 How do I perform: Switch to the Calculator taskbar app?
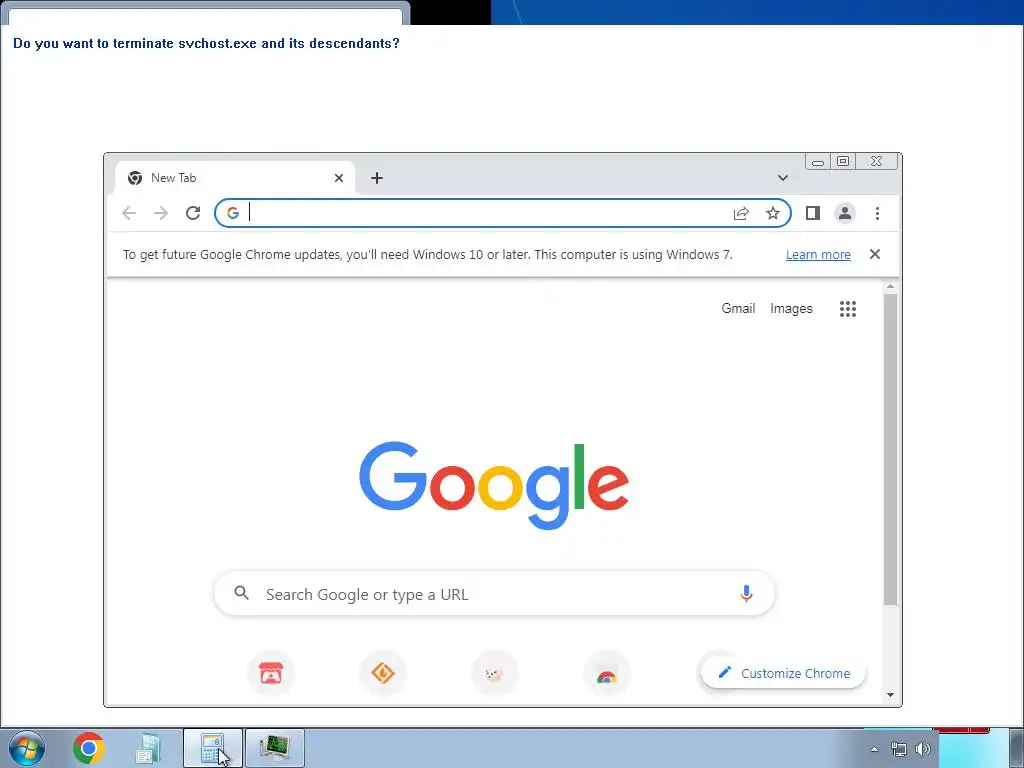click(x=213, y=748)
